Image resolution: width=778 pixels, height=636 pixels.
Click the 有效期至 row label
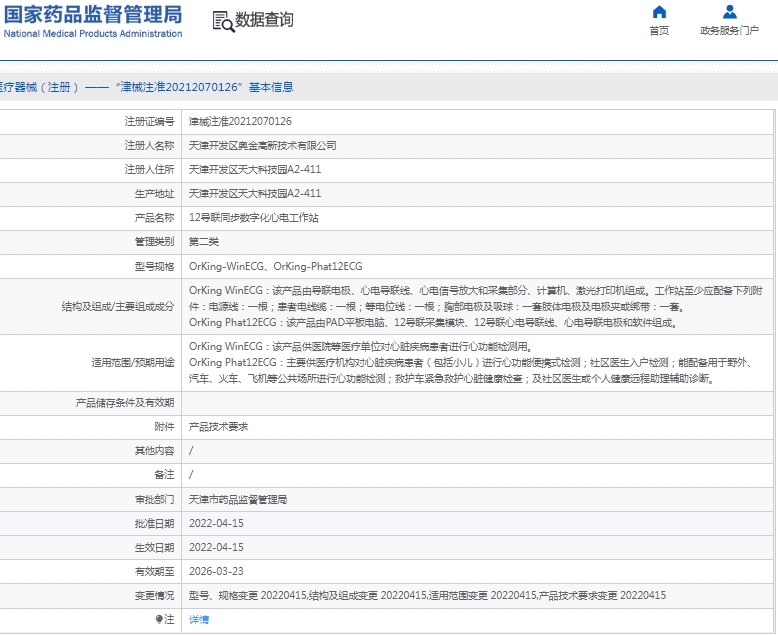pos(154,571)
